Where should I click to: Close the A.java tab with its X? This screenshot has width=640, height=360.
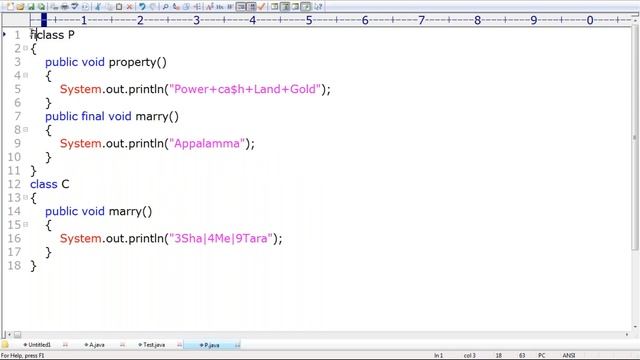point(122,345)
